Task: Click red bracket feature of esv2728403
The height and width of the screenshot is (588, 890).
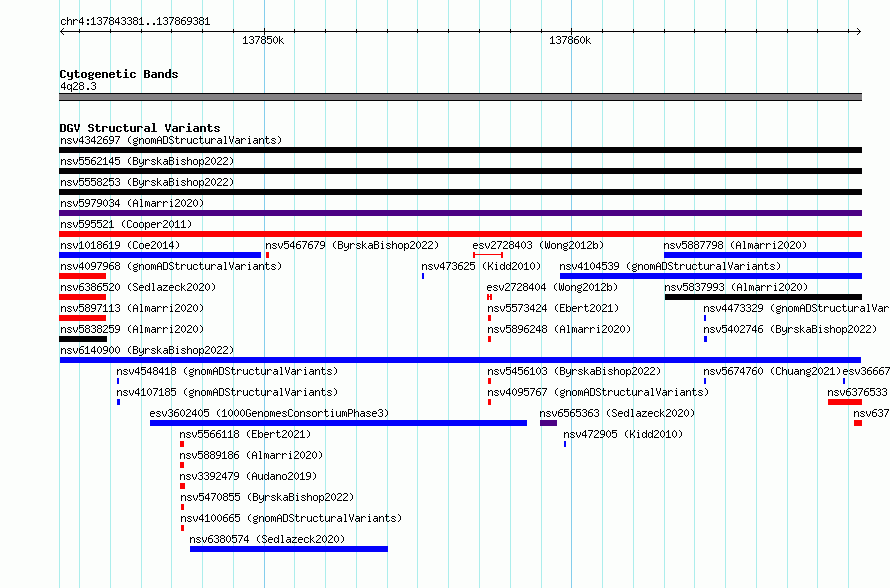Action: (x=488, y=255)
